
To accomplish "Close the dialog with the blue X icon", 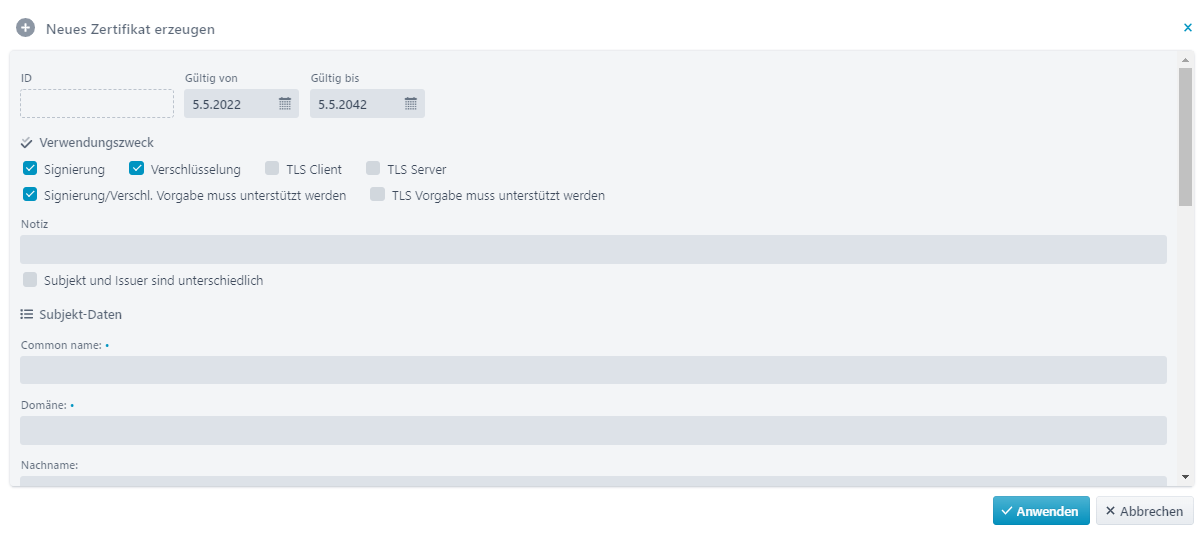I will pos(1187,28).
